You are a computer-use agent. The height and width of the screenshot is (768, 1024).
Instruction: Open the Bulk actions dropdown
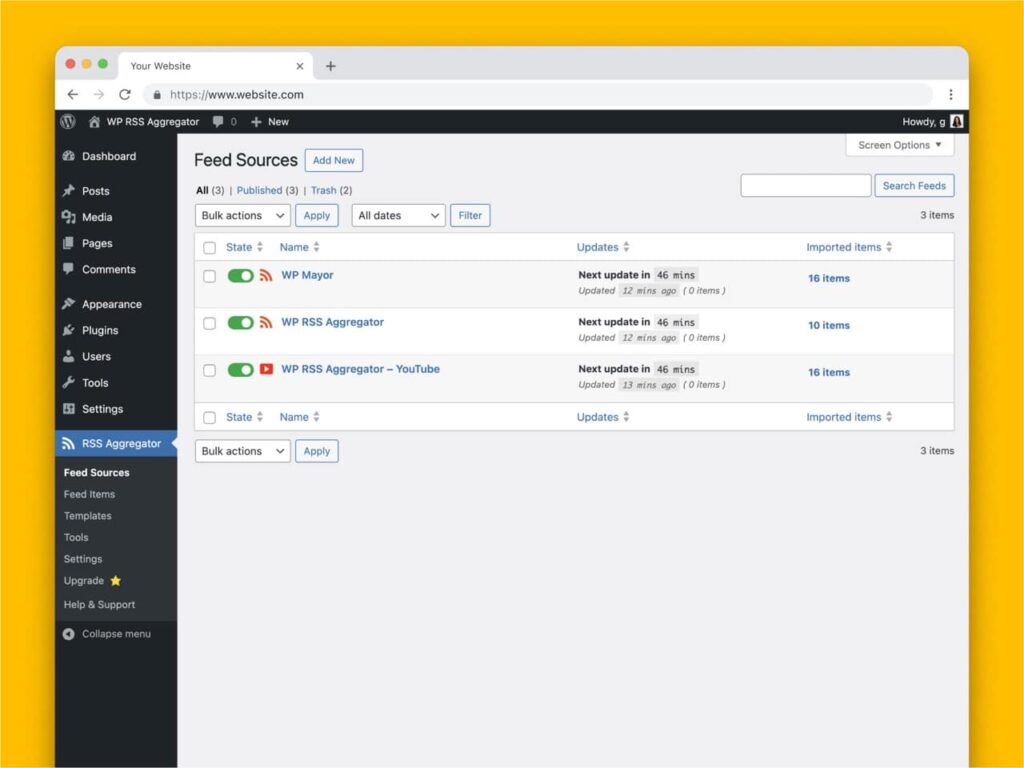pos(241,215)
